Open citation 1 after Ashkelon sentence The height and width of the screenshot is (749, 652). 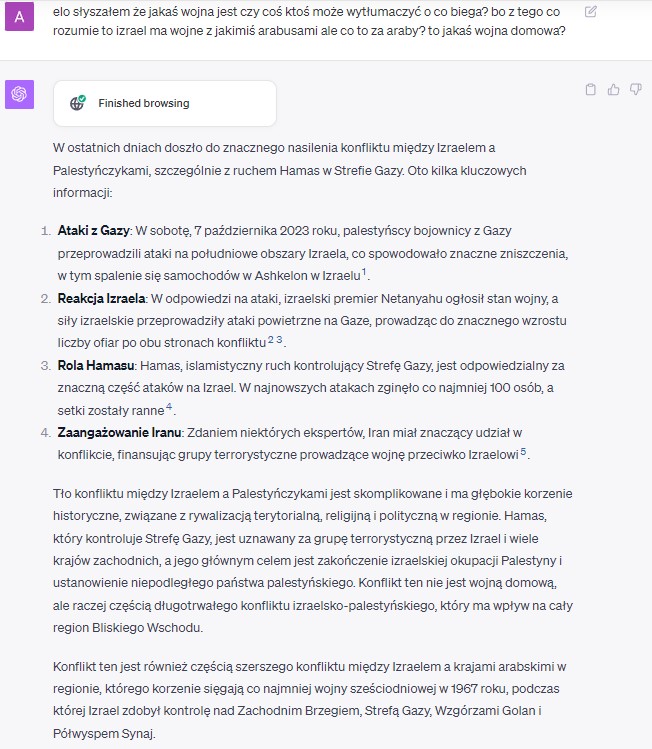click(364, 272)
